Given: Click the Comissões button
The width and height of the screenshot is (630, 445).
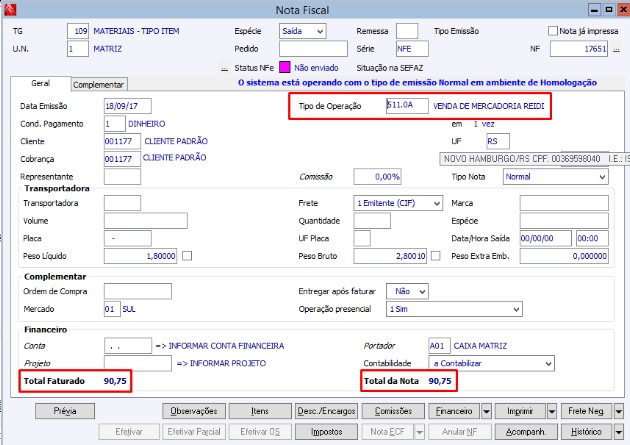Looking at the screenshot, I should [393, 411].
